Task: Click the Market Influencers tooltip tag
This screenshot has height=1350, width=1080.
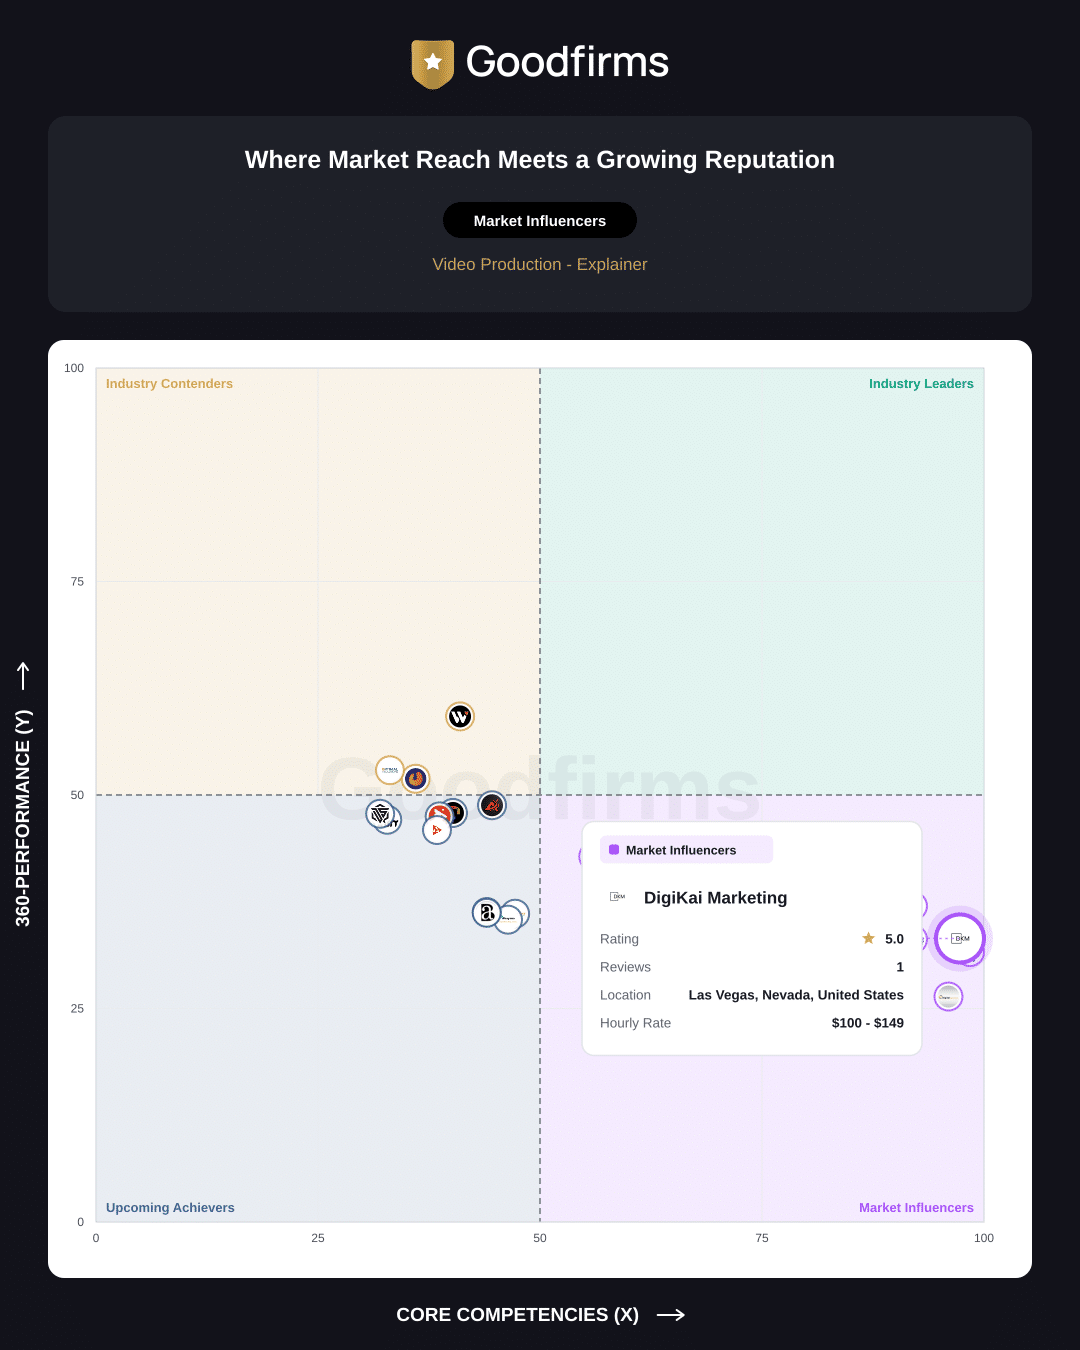Action: coord(686,850)
